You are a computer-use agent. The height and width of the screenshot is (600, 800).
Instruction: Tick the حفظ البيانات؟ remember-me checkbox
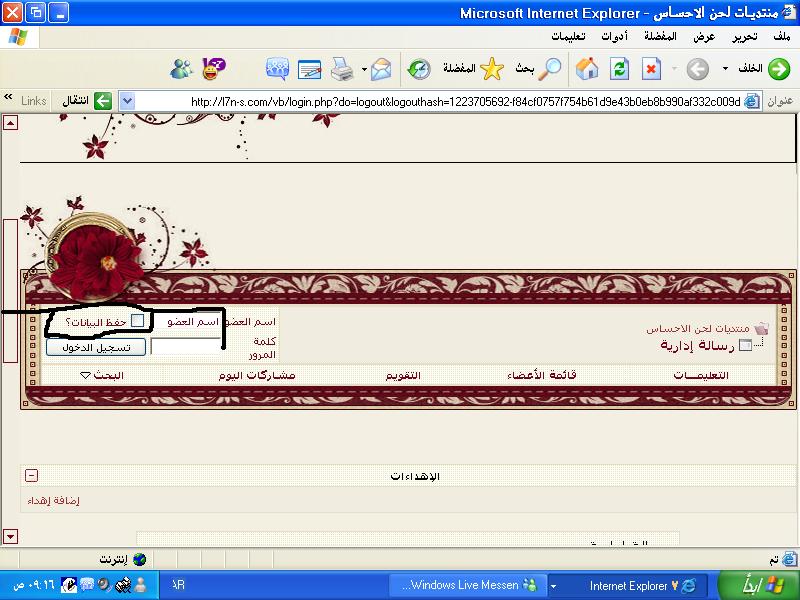pyautogui.click(x=137, y=320)
